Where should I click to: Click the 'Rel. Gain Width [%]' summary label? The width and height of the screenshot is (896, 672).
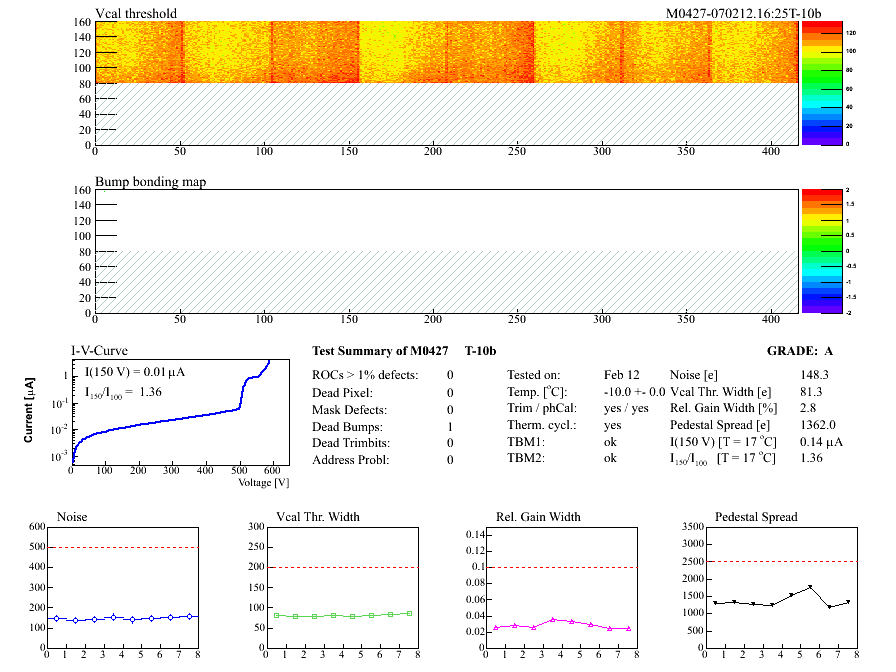click(x=723, y=408)
